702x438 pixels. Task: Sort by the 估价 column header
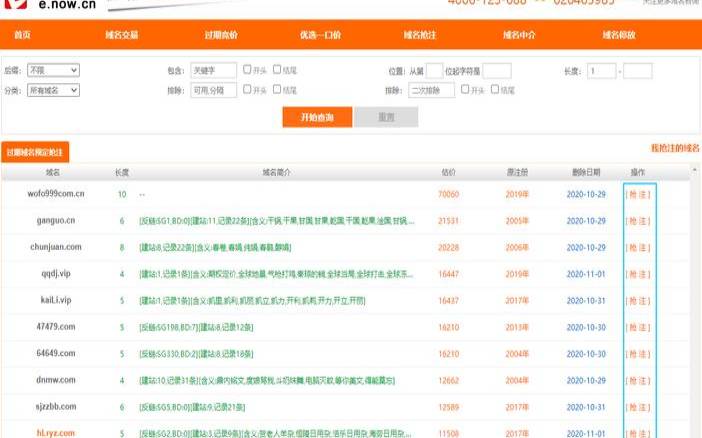click(448, 172)
